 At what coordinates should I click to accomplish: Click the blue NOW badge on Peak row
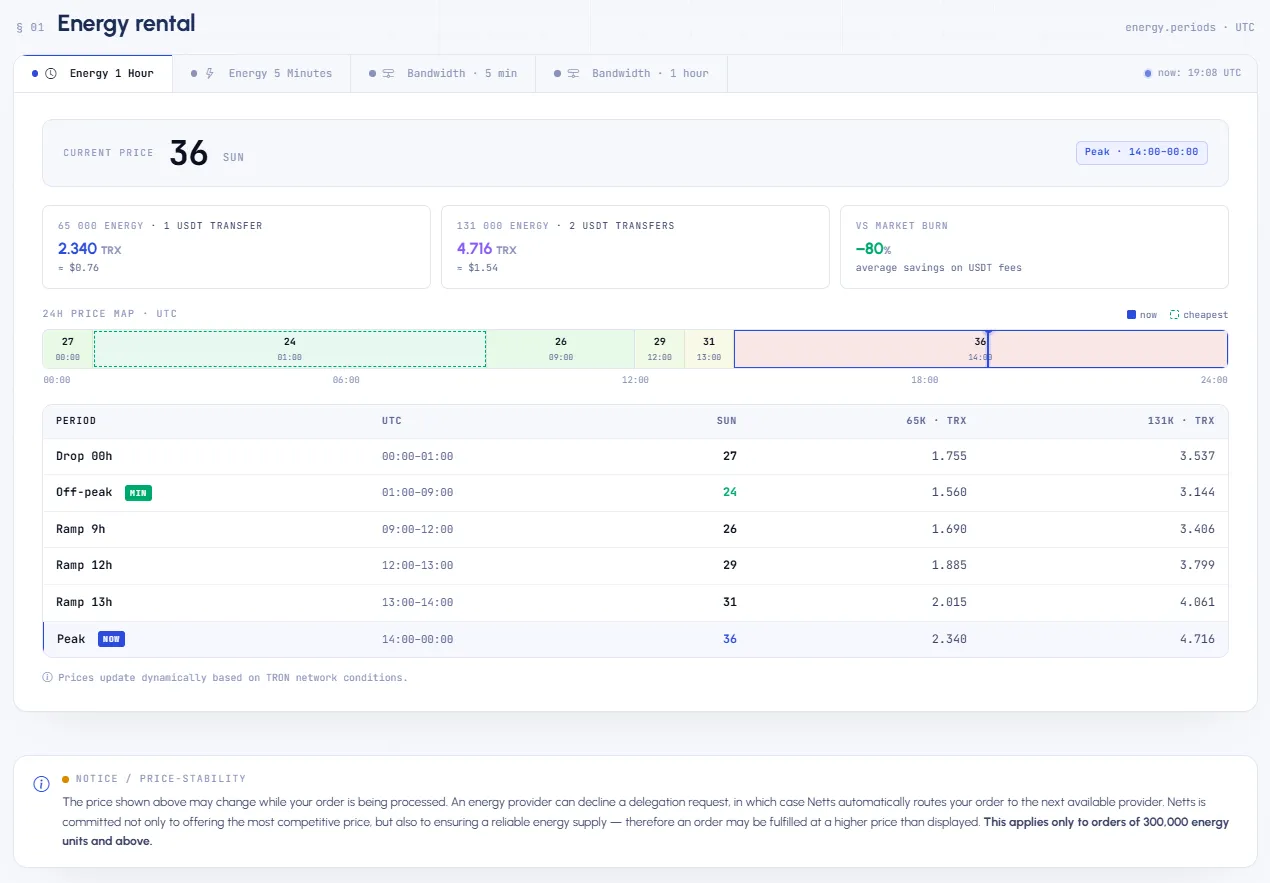(x=111, y=639)
